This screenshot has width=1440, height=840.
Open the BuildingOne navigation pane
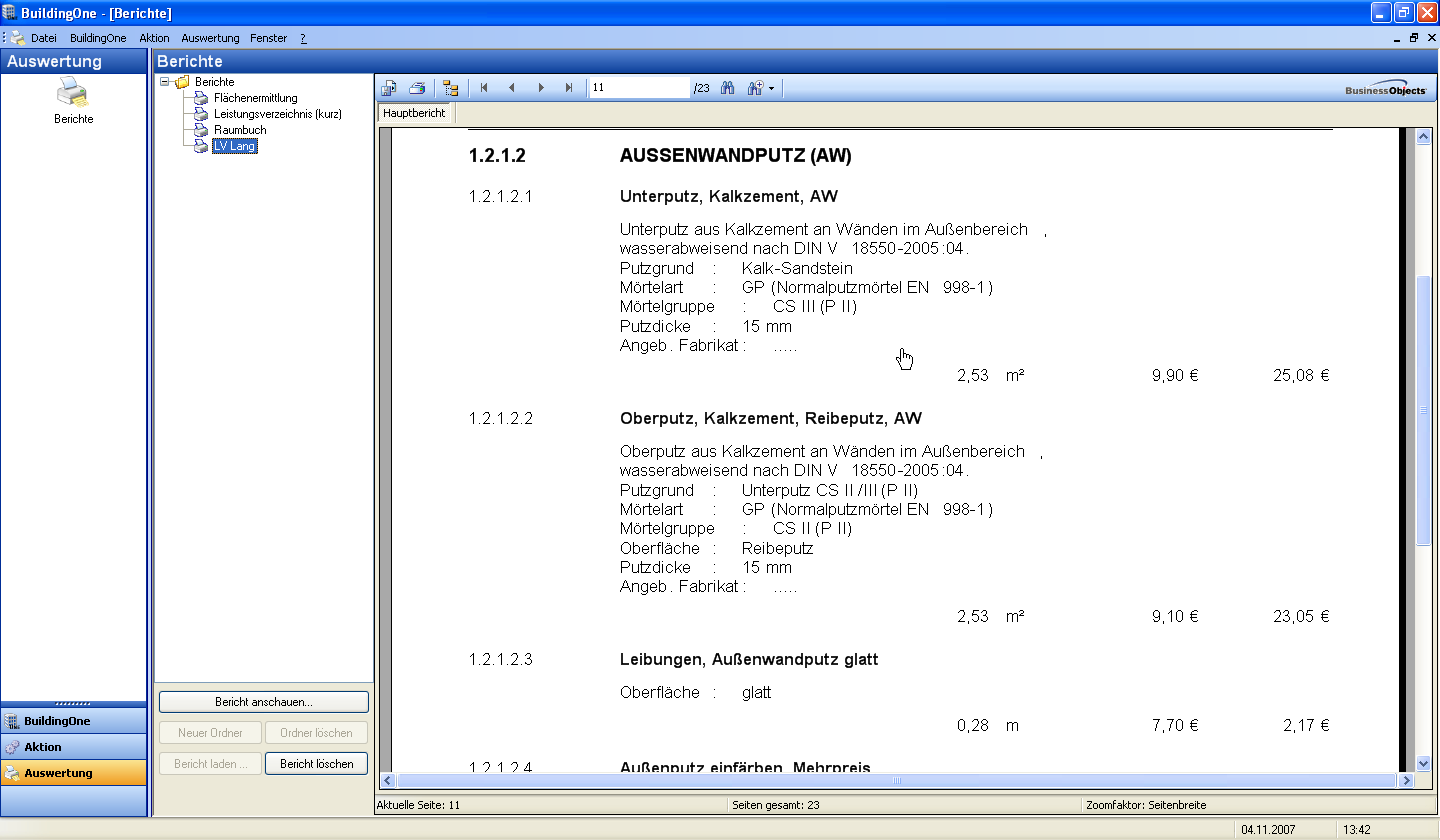tap(74, 721)
